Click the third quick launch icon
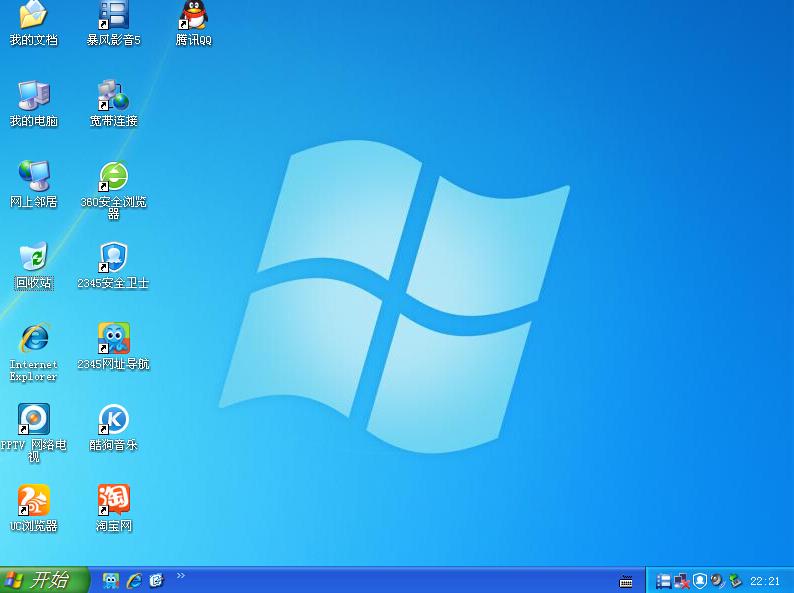 point(157,580)
